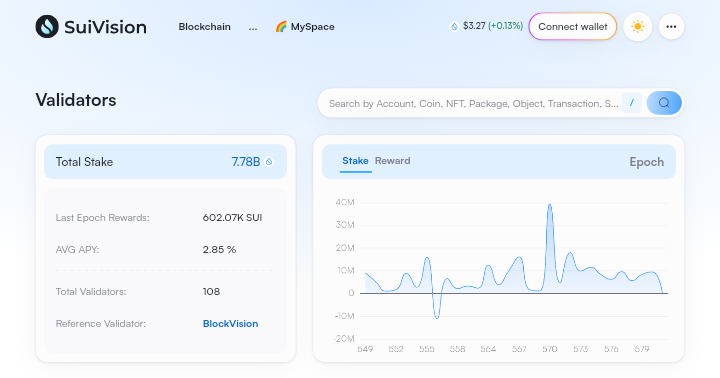Open the Blockchain menu
The width and height of the screenshot is (720, 378).
pos(204,27)
